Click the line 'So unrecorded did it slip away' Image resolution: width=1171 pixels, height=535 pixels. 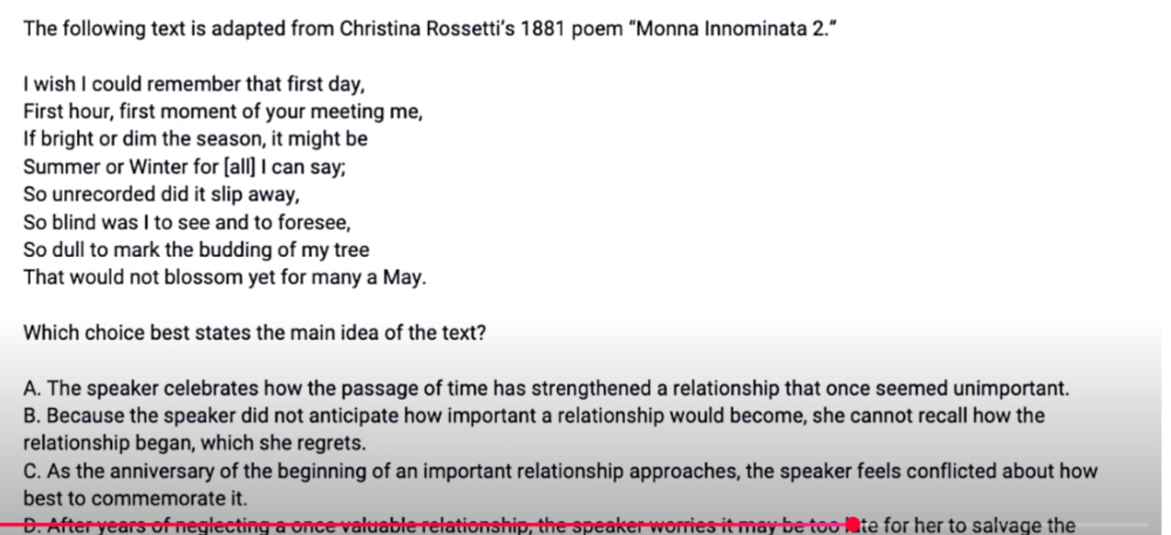pyautogui.click(x=161, y=195)
